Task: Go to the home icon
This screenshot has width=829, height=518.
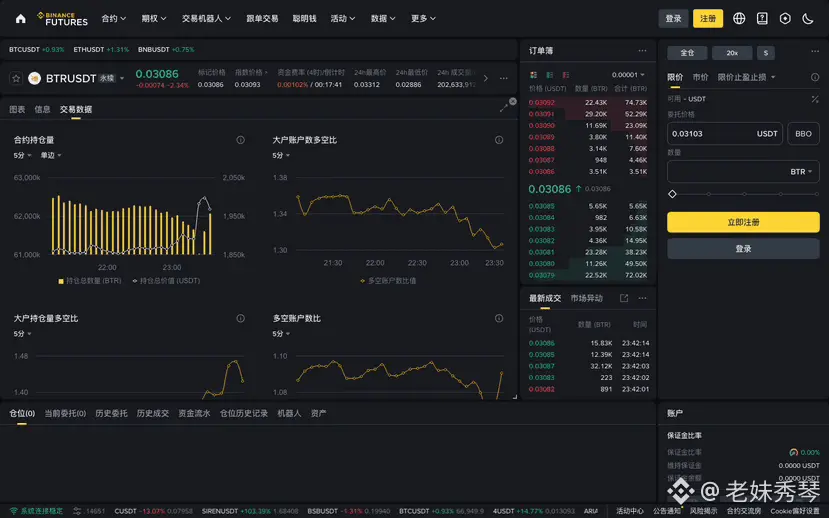Action: pyautogui.click(x=21, y=19)
